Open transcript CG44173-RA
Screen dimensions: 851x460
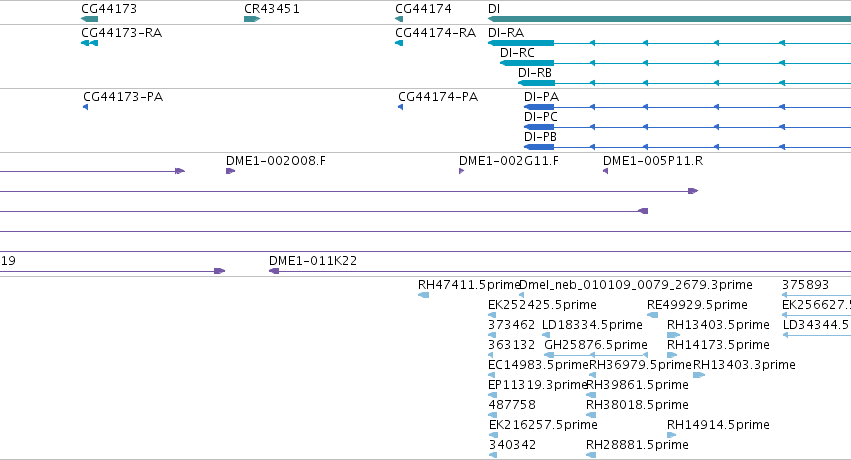point(122,33)
